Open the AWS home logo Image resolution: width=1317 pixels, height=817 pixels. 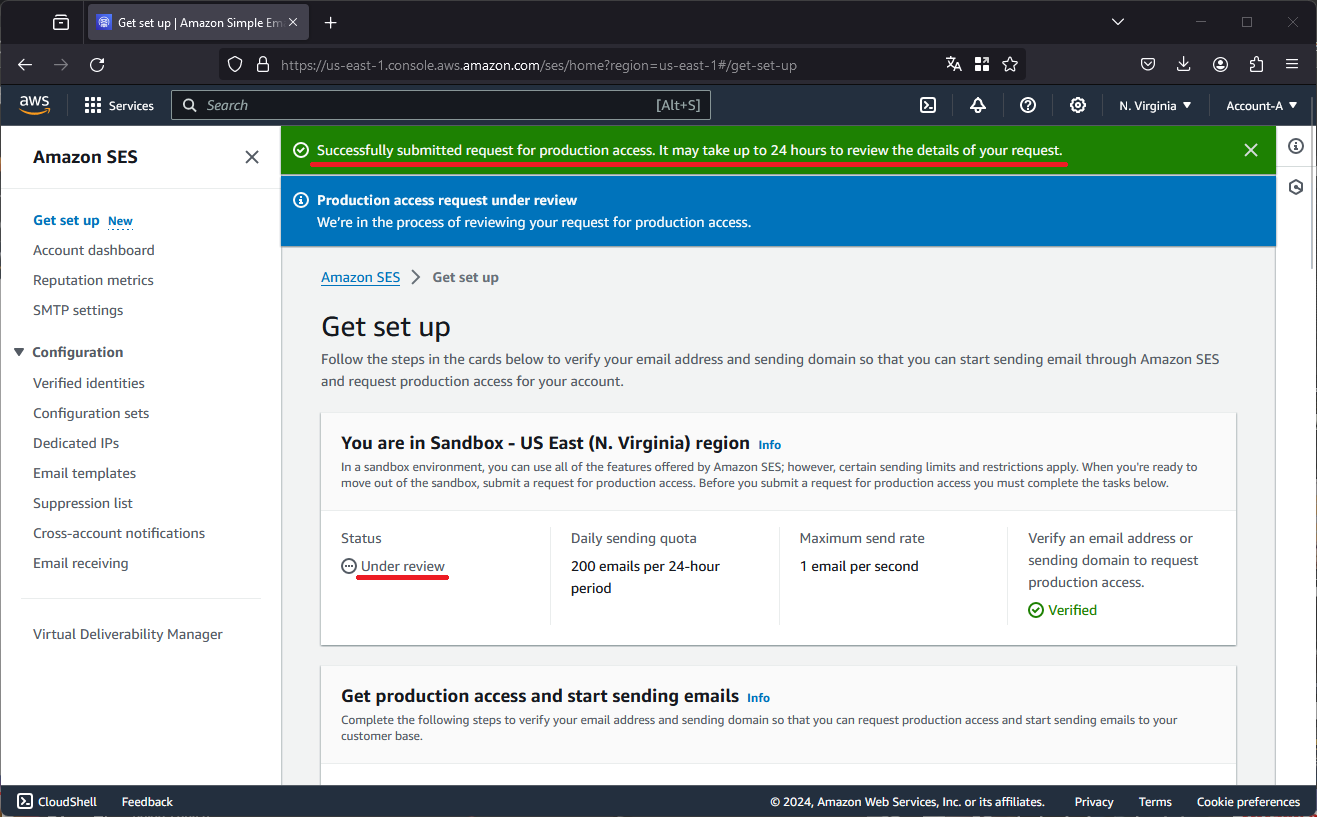point(34,104)
